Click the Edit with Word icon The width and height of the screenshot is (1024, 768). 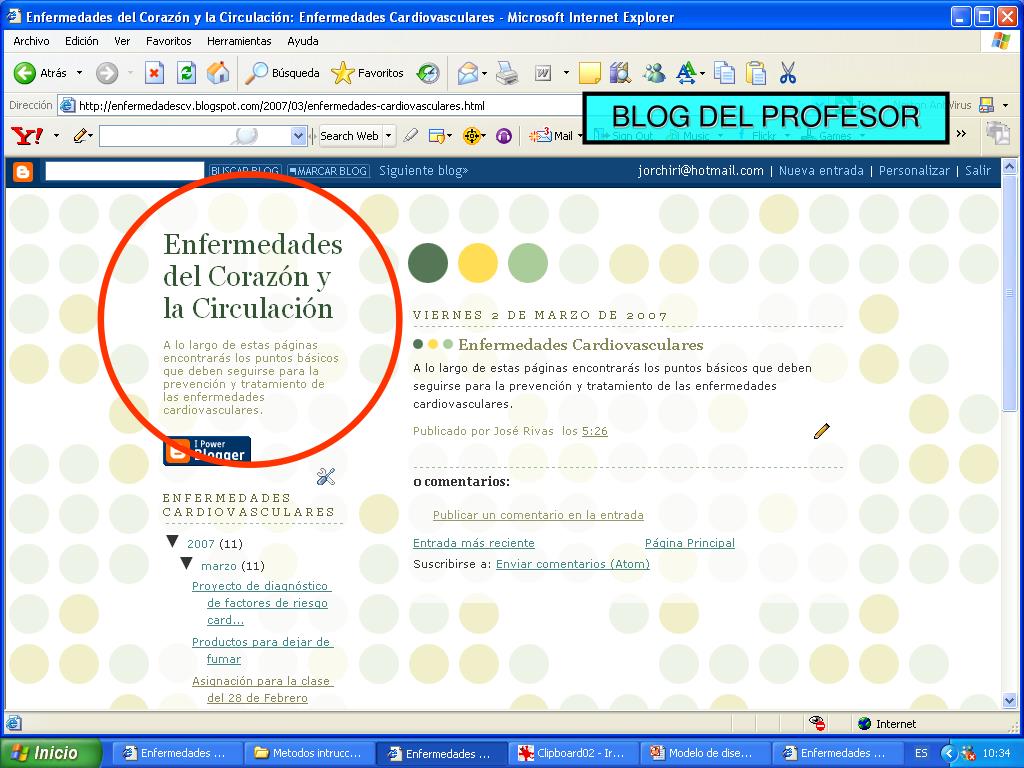click(543, 73)
